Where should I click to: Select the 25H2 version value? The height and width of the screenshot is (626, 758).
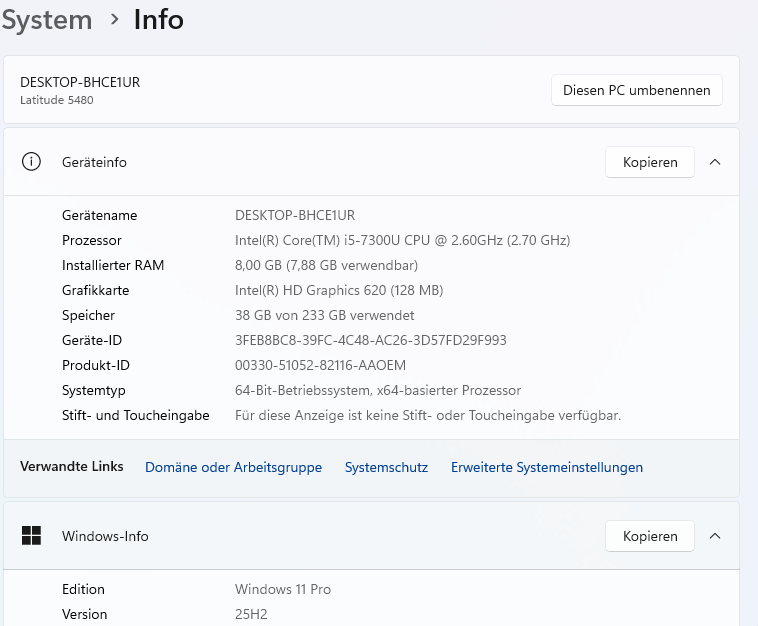click(251, 614)
